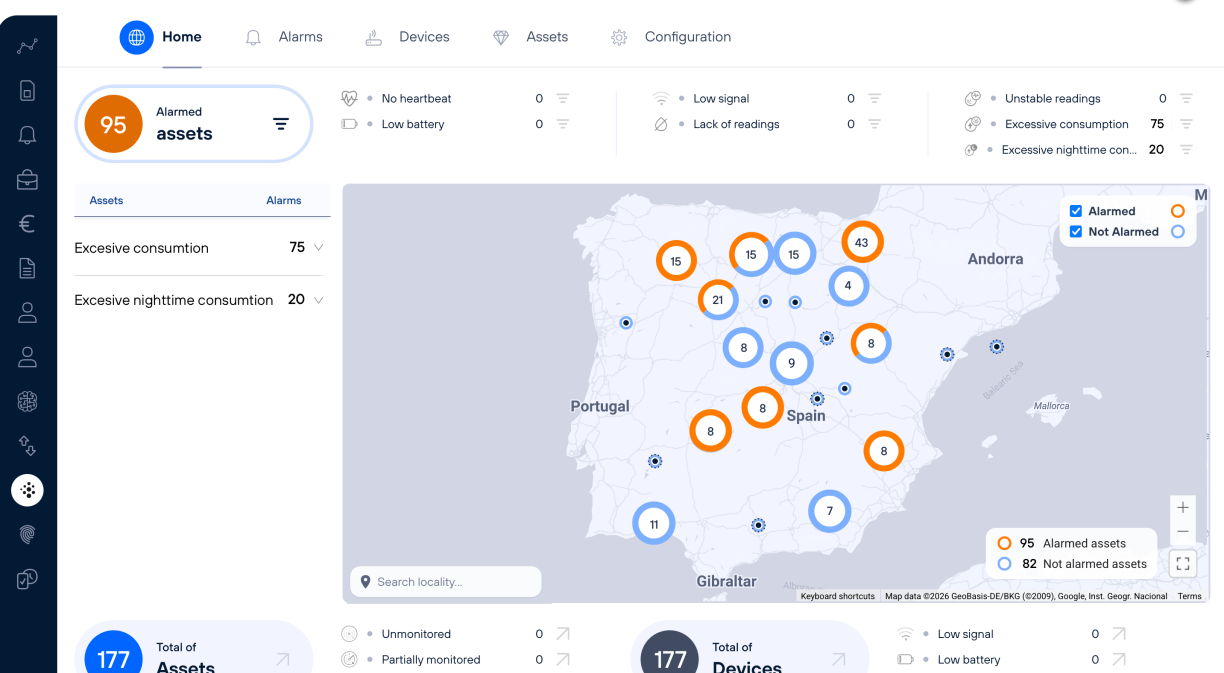The image size is (1224, 673).
Task: Go to the Alarms tab
Action: point(285,37)
